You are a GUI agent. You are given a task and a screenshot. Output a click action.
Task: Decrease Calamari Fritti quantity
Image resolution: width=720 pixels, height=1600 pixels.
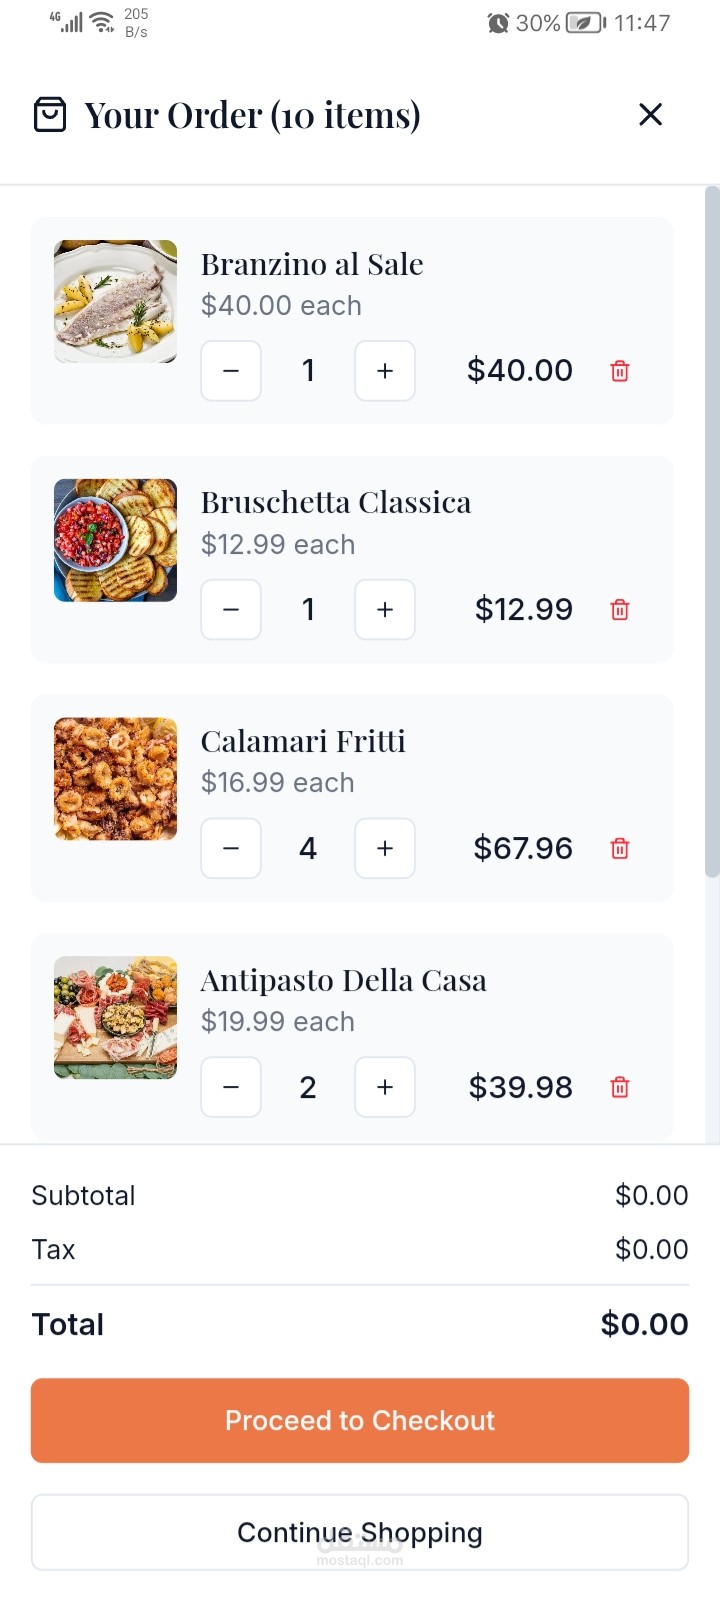(x=231, y=848)
